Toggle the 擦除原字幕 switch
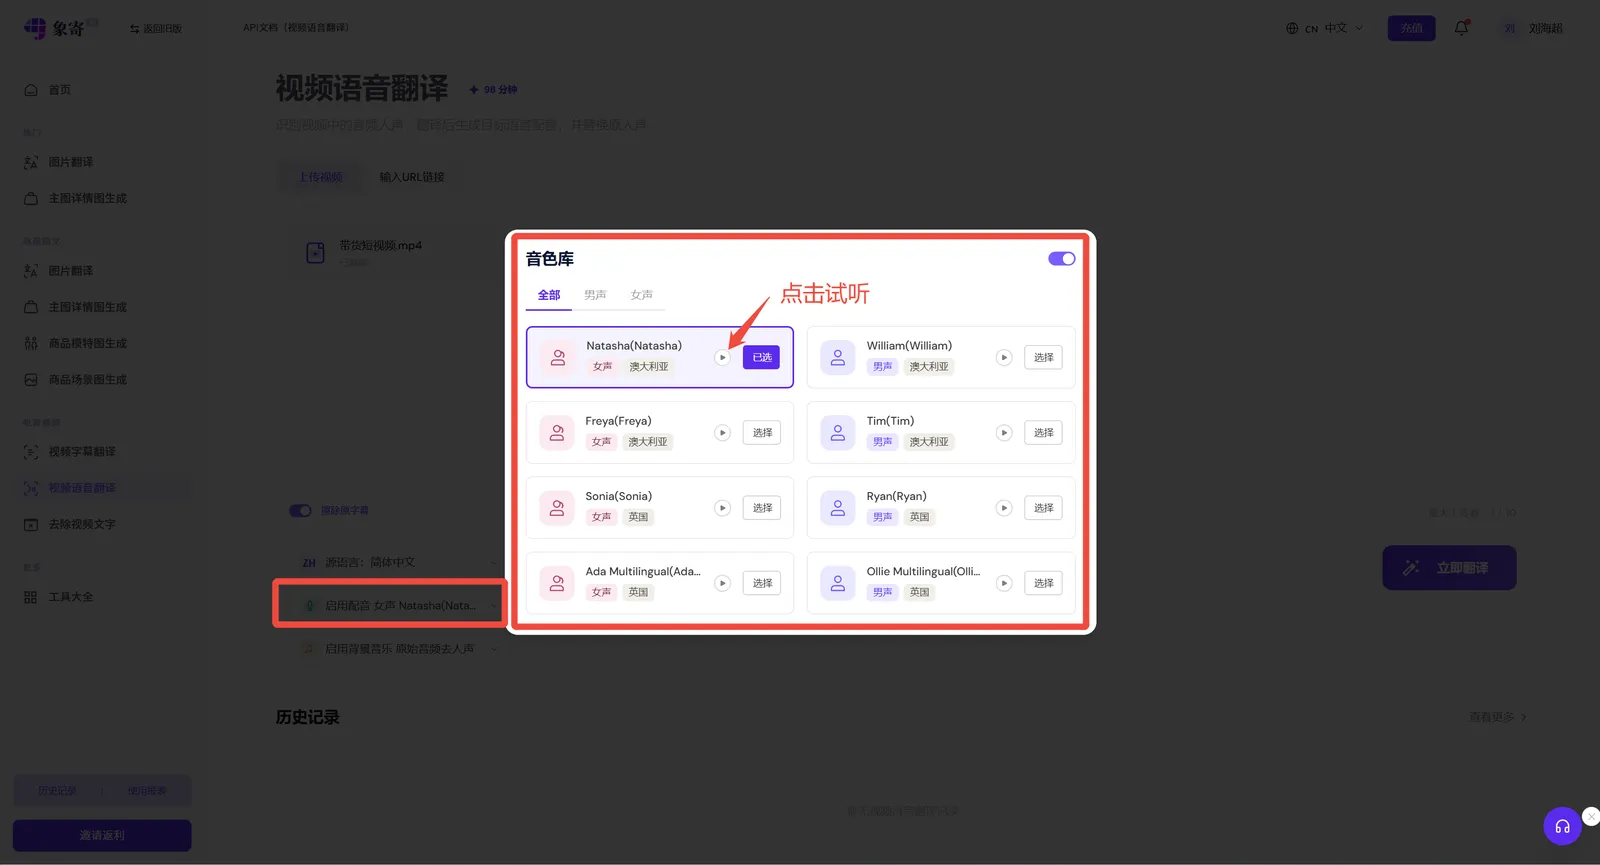The image size is (1600, 865). [x=300, y=511]
